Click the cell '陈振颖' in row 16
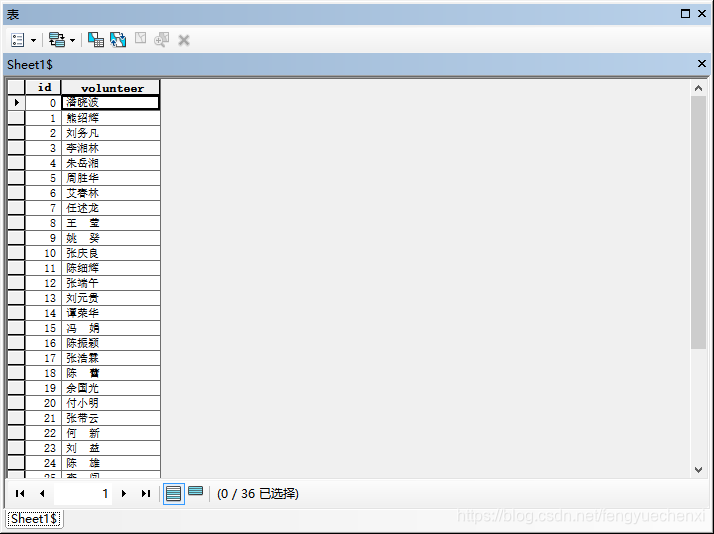The image size is (714, 534). 111,343
